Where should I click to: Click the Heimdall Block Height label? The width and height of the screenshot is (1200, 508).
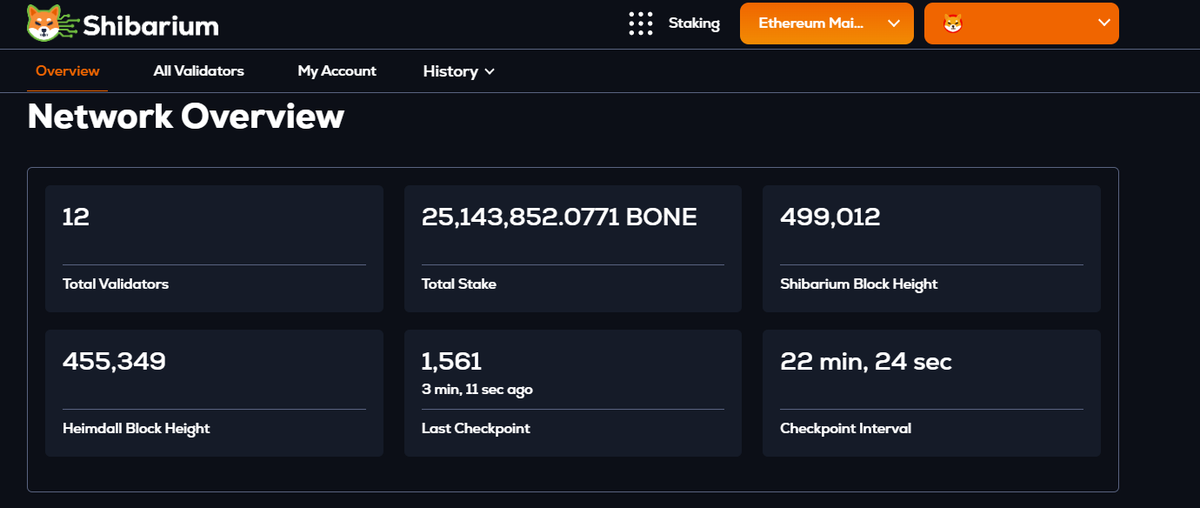pyautogui.click(x=136, y=428)
